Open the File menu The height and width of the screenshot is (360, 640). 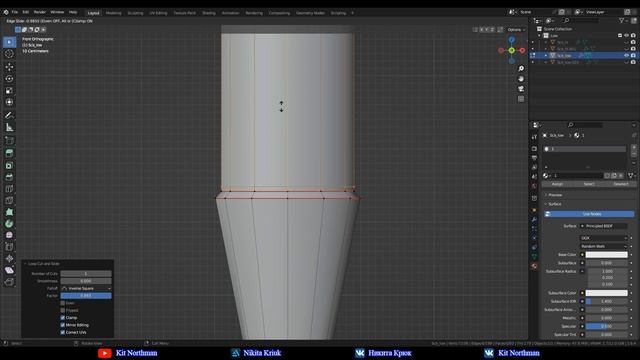[15, 12]
